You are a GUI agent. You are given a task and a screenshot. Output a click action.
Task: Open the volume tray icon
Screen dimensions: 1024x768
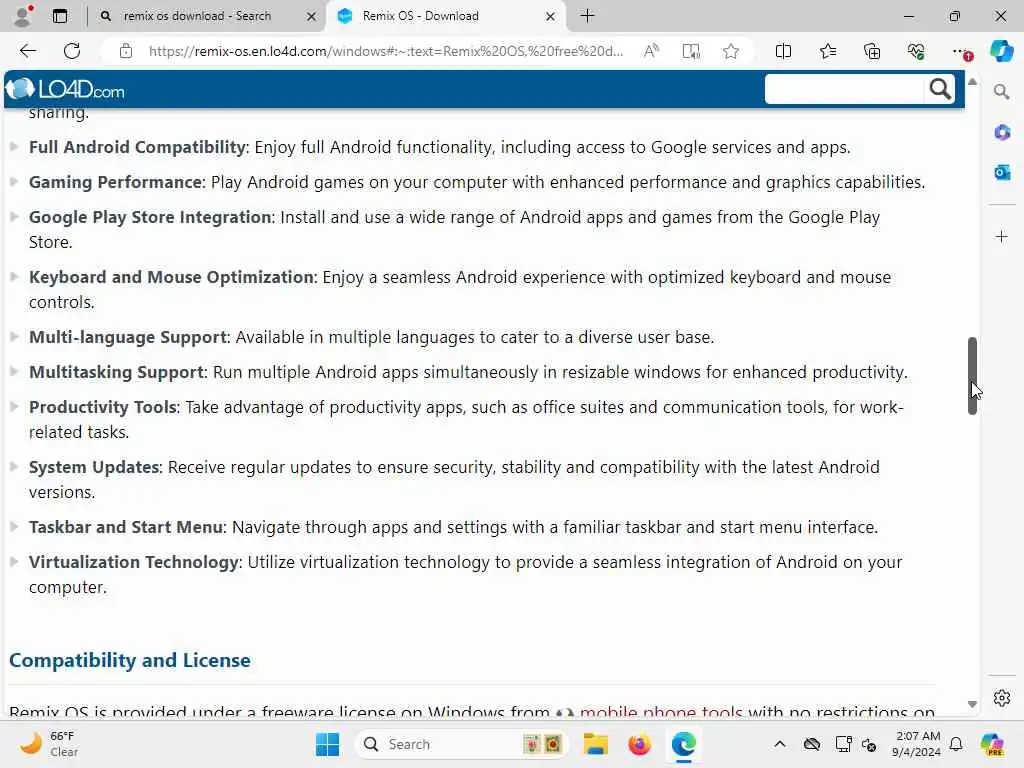click(869, 744)
